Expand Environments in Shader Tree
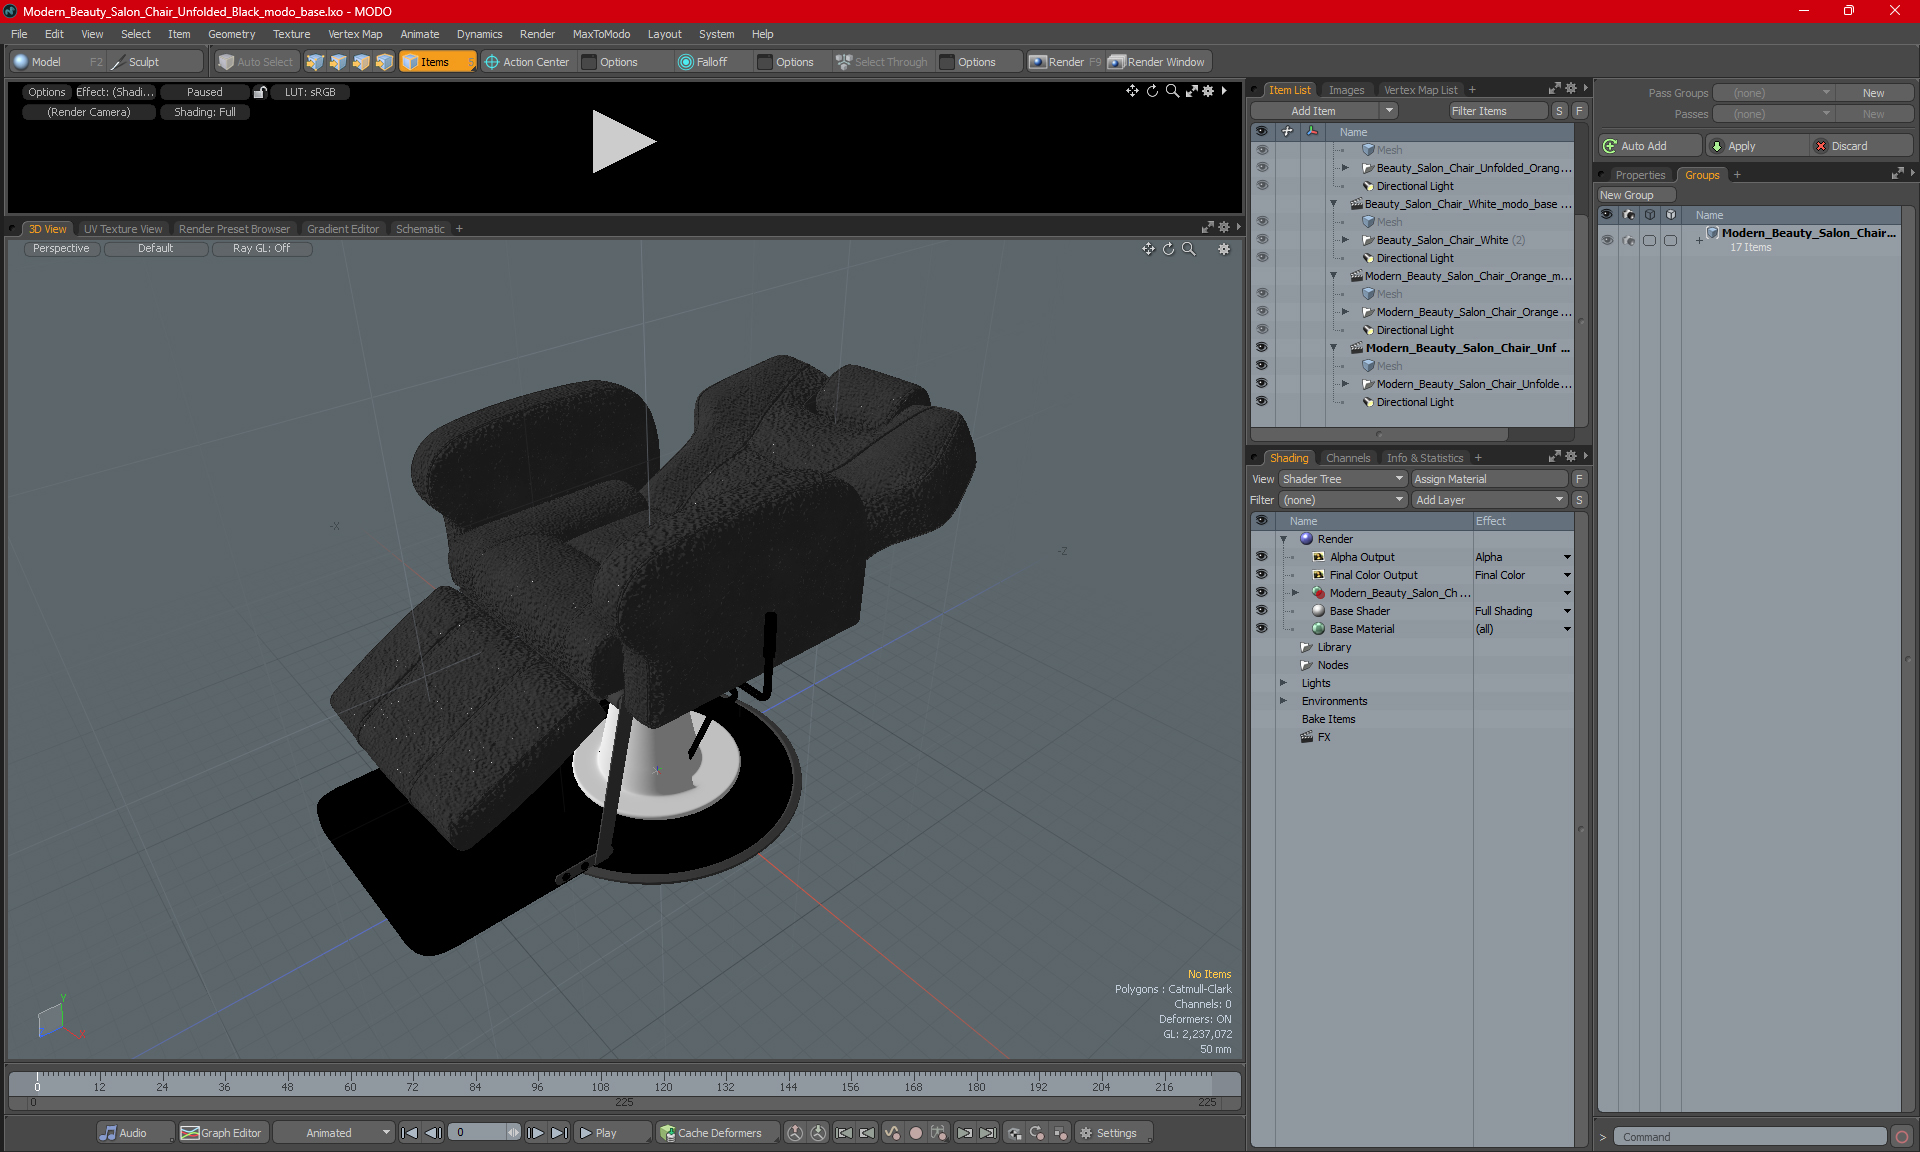The height and width of the screenshot is (1152, 1920). point(1283,701)
